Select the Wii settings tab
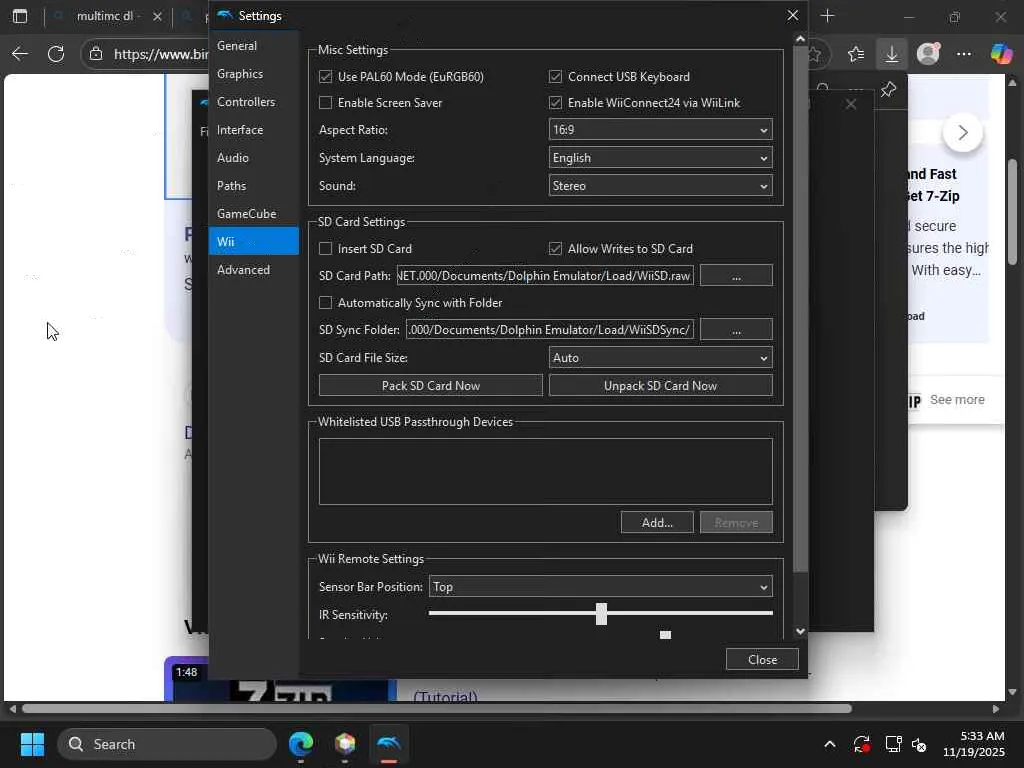Viewport: 1024px width, 768px height. tap(253, 242)
